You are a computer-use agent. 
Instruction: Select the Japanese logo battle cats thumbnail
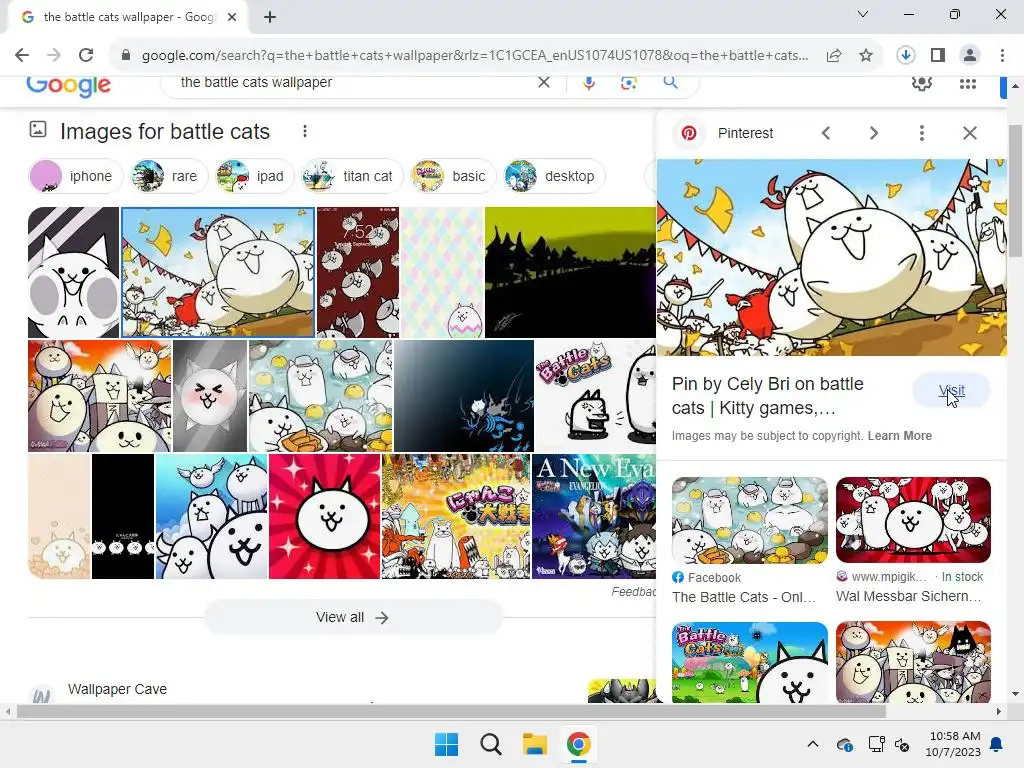456,517
